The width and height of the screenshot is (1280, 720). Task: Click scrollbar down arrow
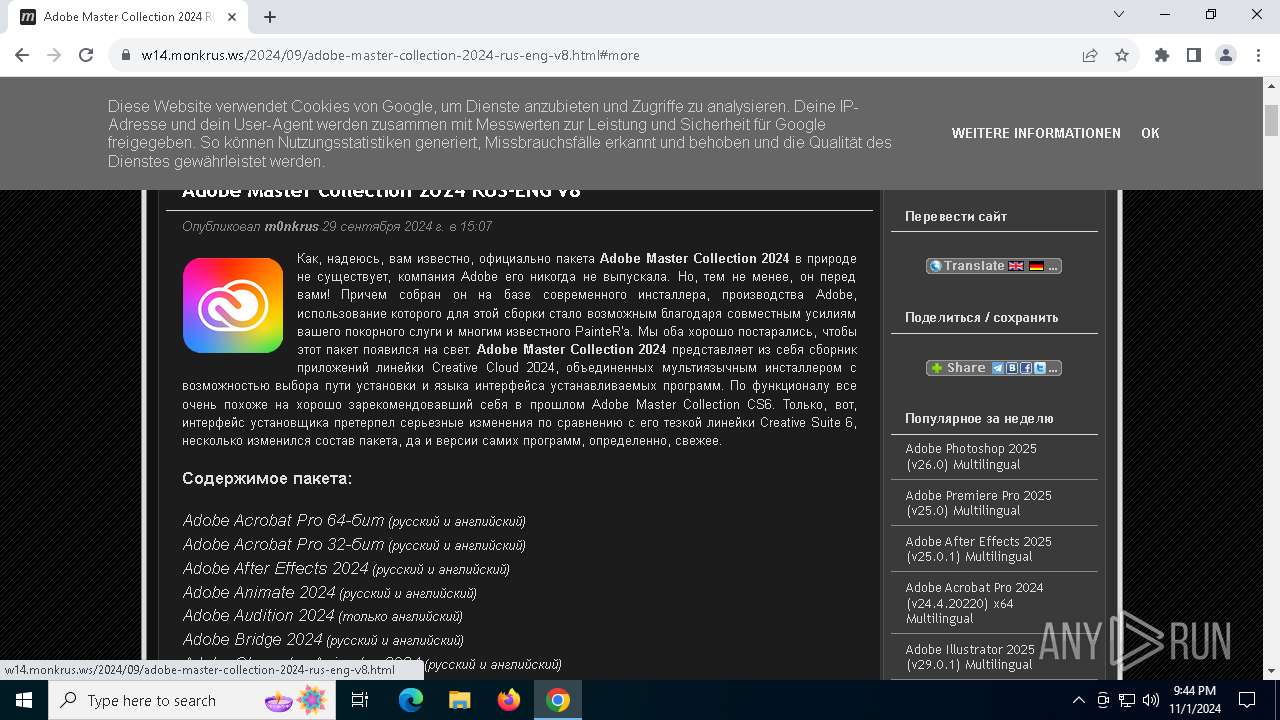tap(1271, 671)
